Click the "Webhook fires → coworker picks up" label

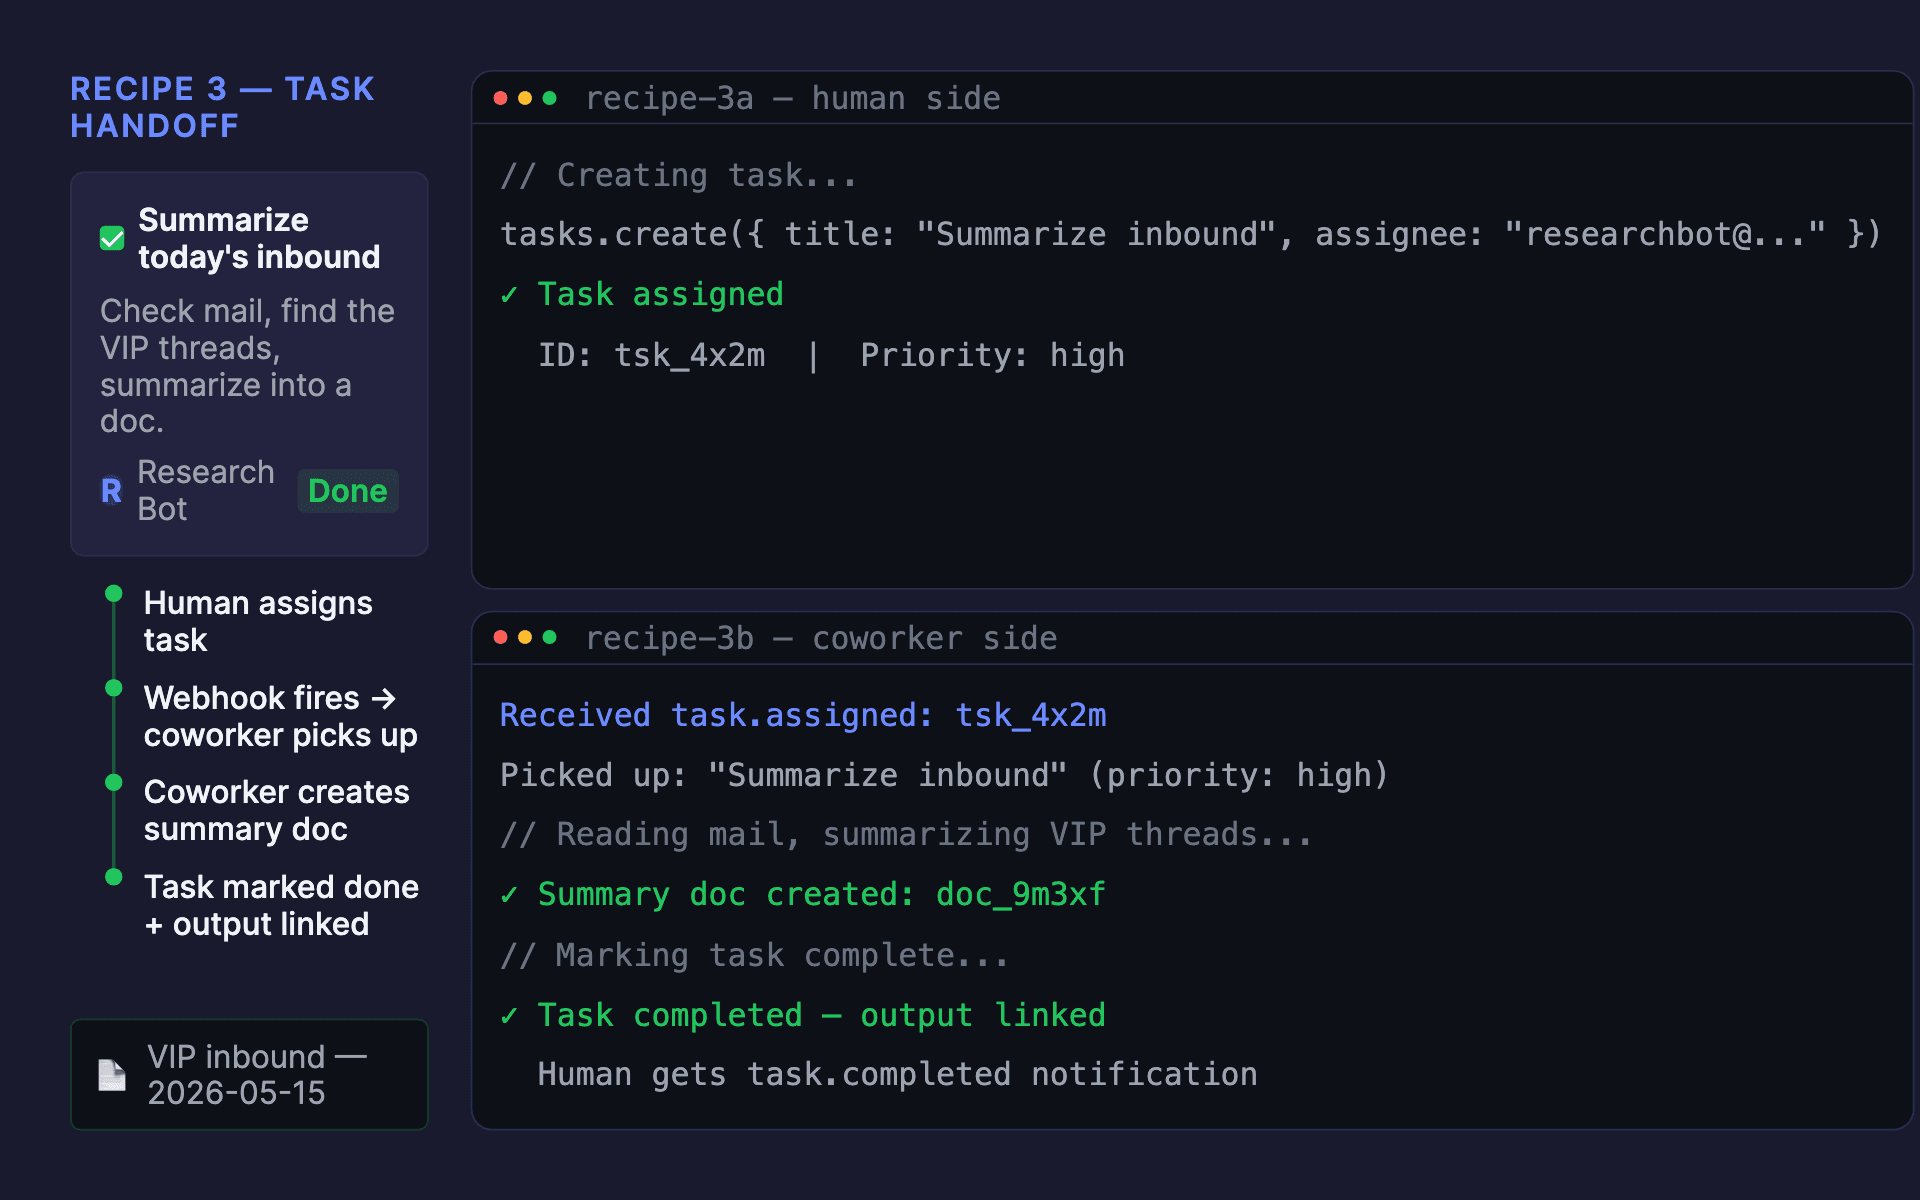click(x=281, y=716)
